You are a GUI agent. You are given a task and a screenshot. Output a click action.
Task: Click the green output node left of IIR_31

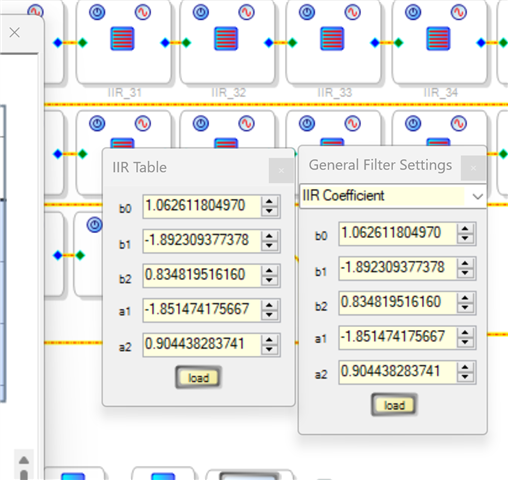[x=82, y=43]
